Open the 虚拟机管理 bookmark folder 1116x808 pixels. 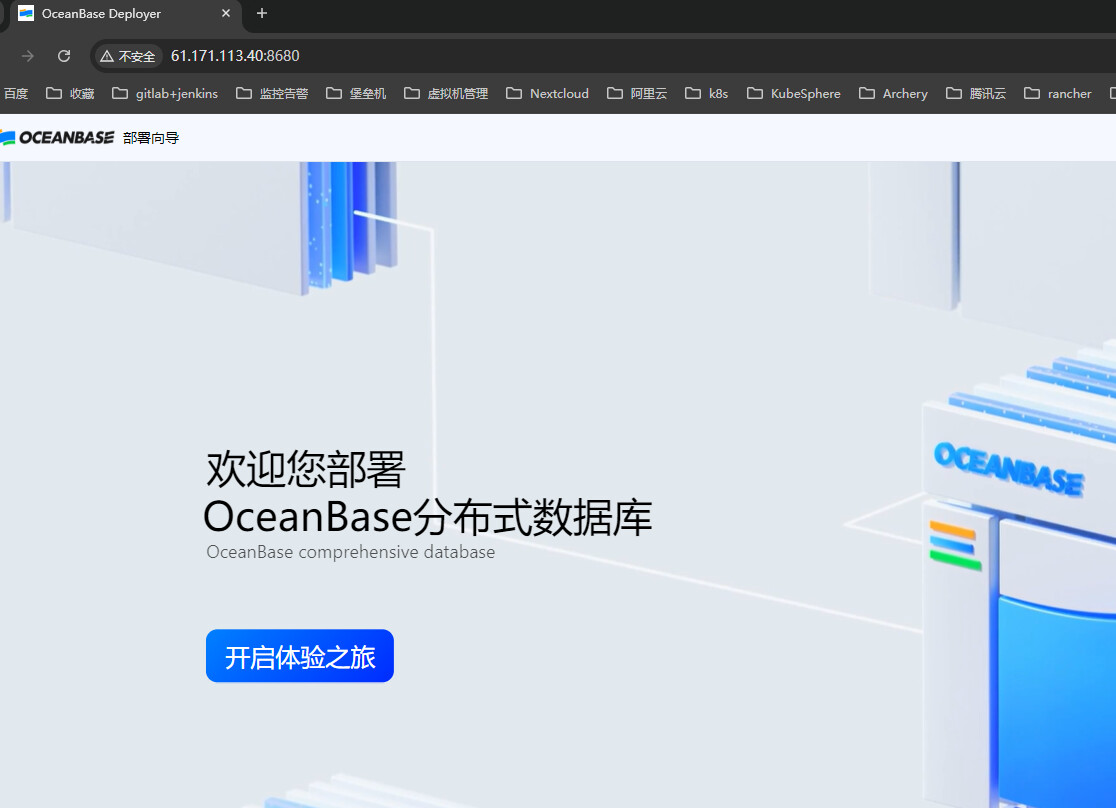tap(446, 93)
